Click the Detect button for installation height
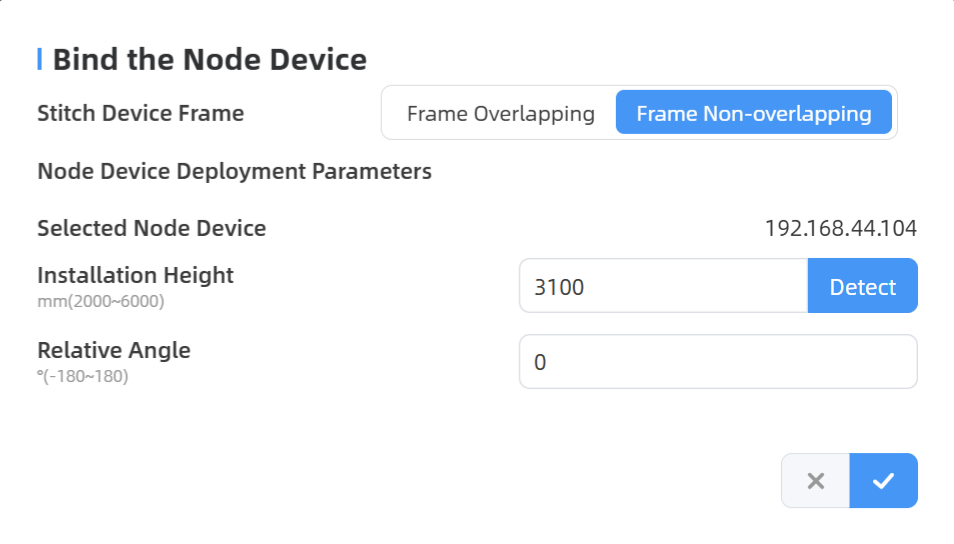 (x=863, y=286)
